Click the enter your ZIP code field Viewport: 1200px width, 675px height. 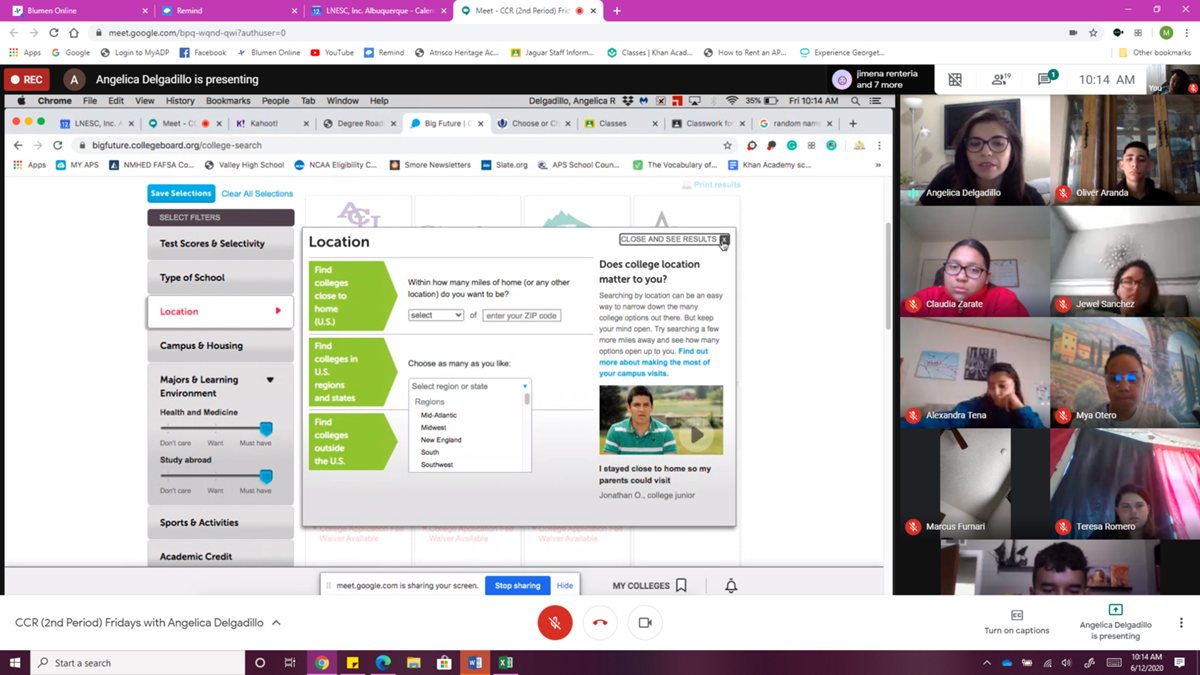pos(521,315)
